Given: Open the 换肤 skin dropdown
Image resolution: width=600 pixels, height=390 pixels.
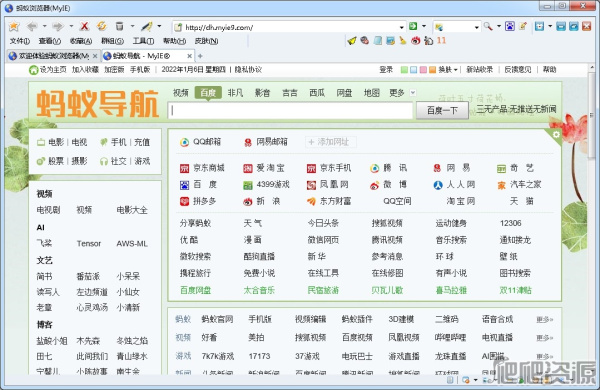Looking at the screenshot, I should pos(448,70).
